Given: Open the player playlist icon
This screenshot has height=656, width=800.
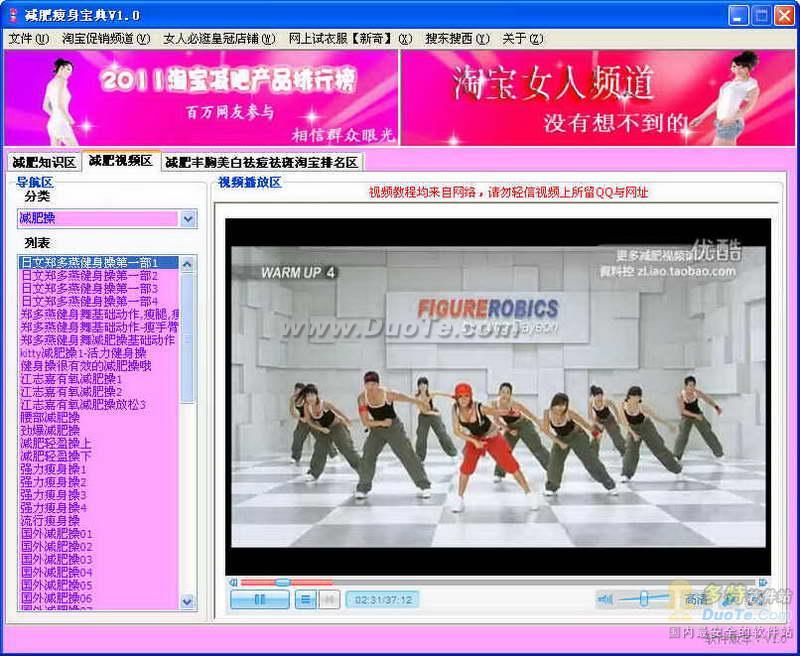Looking at the screenshot, I should coord(305,599).
